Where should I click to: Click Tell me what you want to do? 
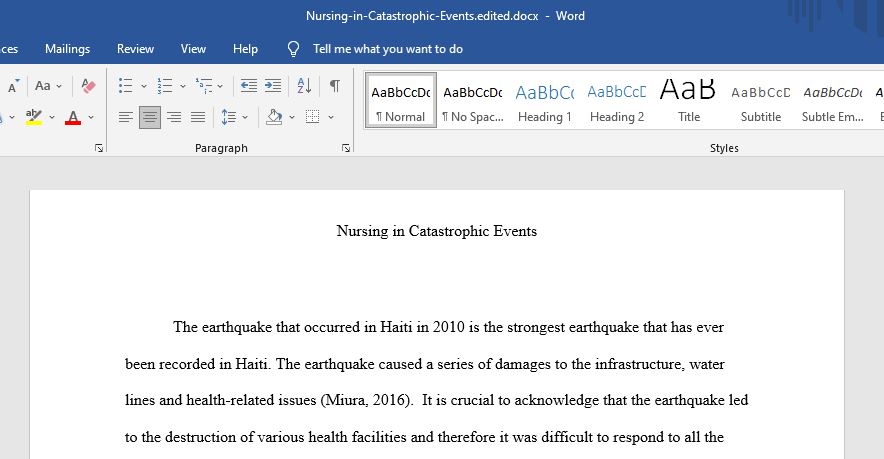point(388,49)
